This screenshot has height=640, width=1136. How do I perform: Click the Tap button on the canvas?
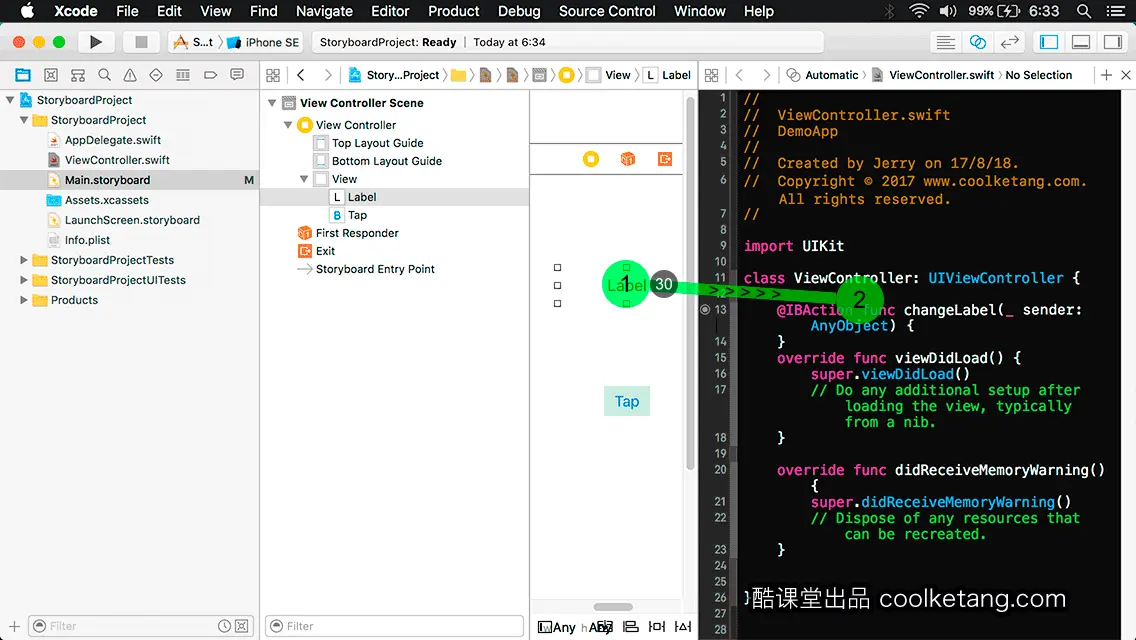(x=627, y=402)
